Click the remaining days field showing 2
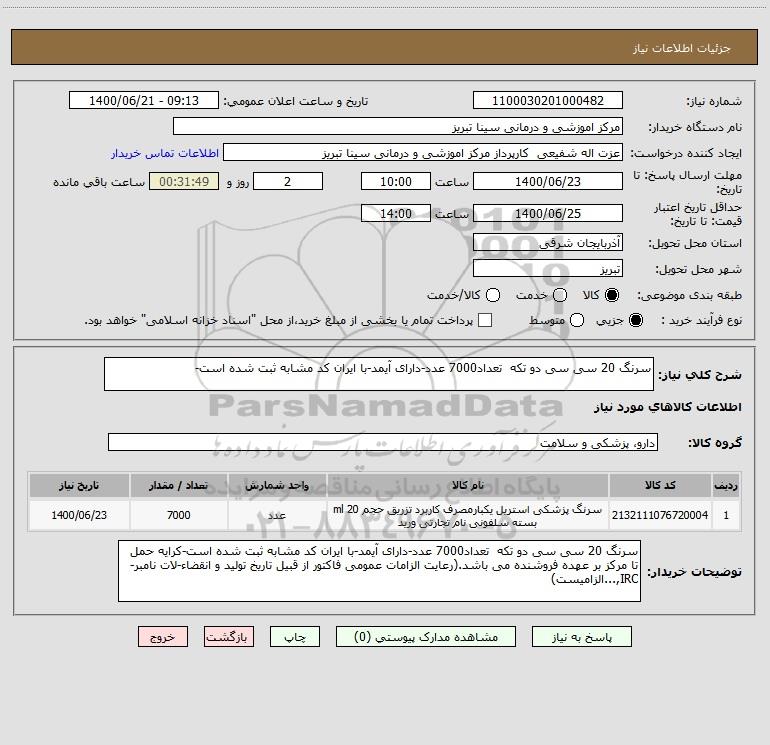770x745 pixels. coord(288,181)
